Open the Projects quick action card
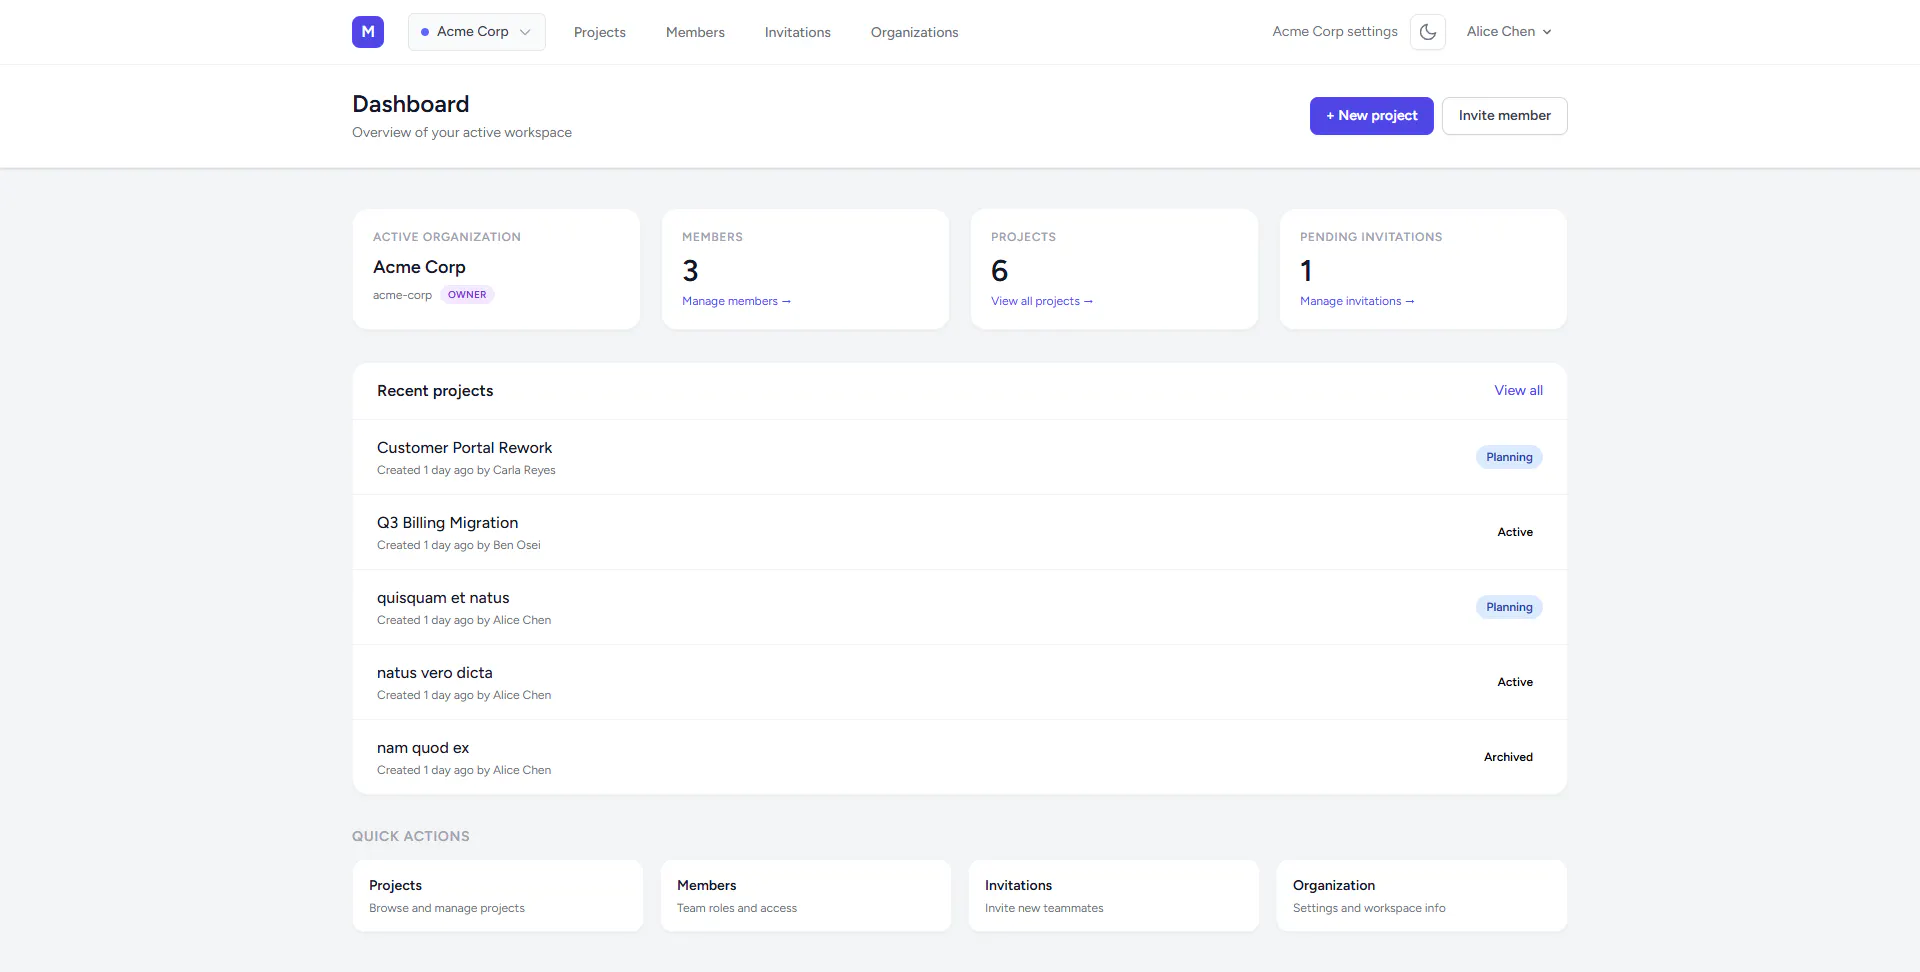This screenshot has width=1920, height=972. (498, 896)
